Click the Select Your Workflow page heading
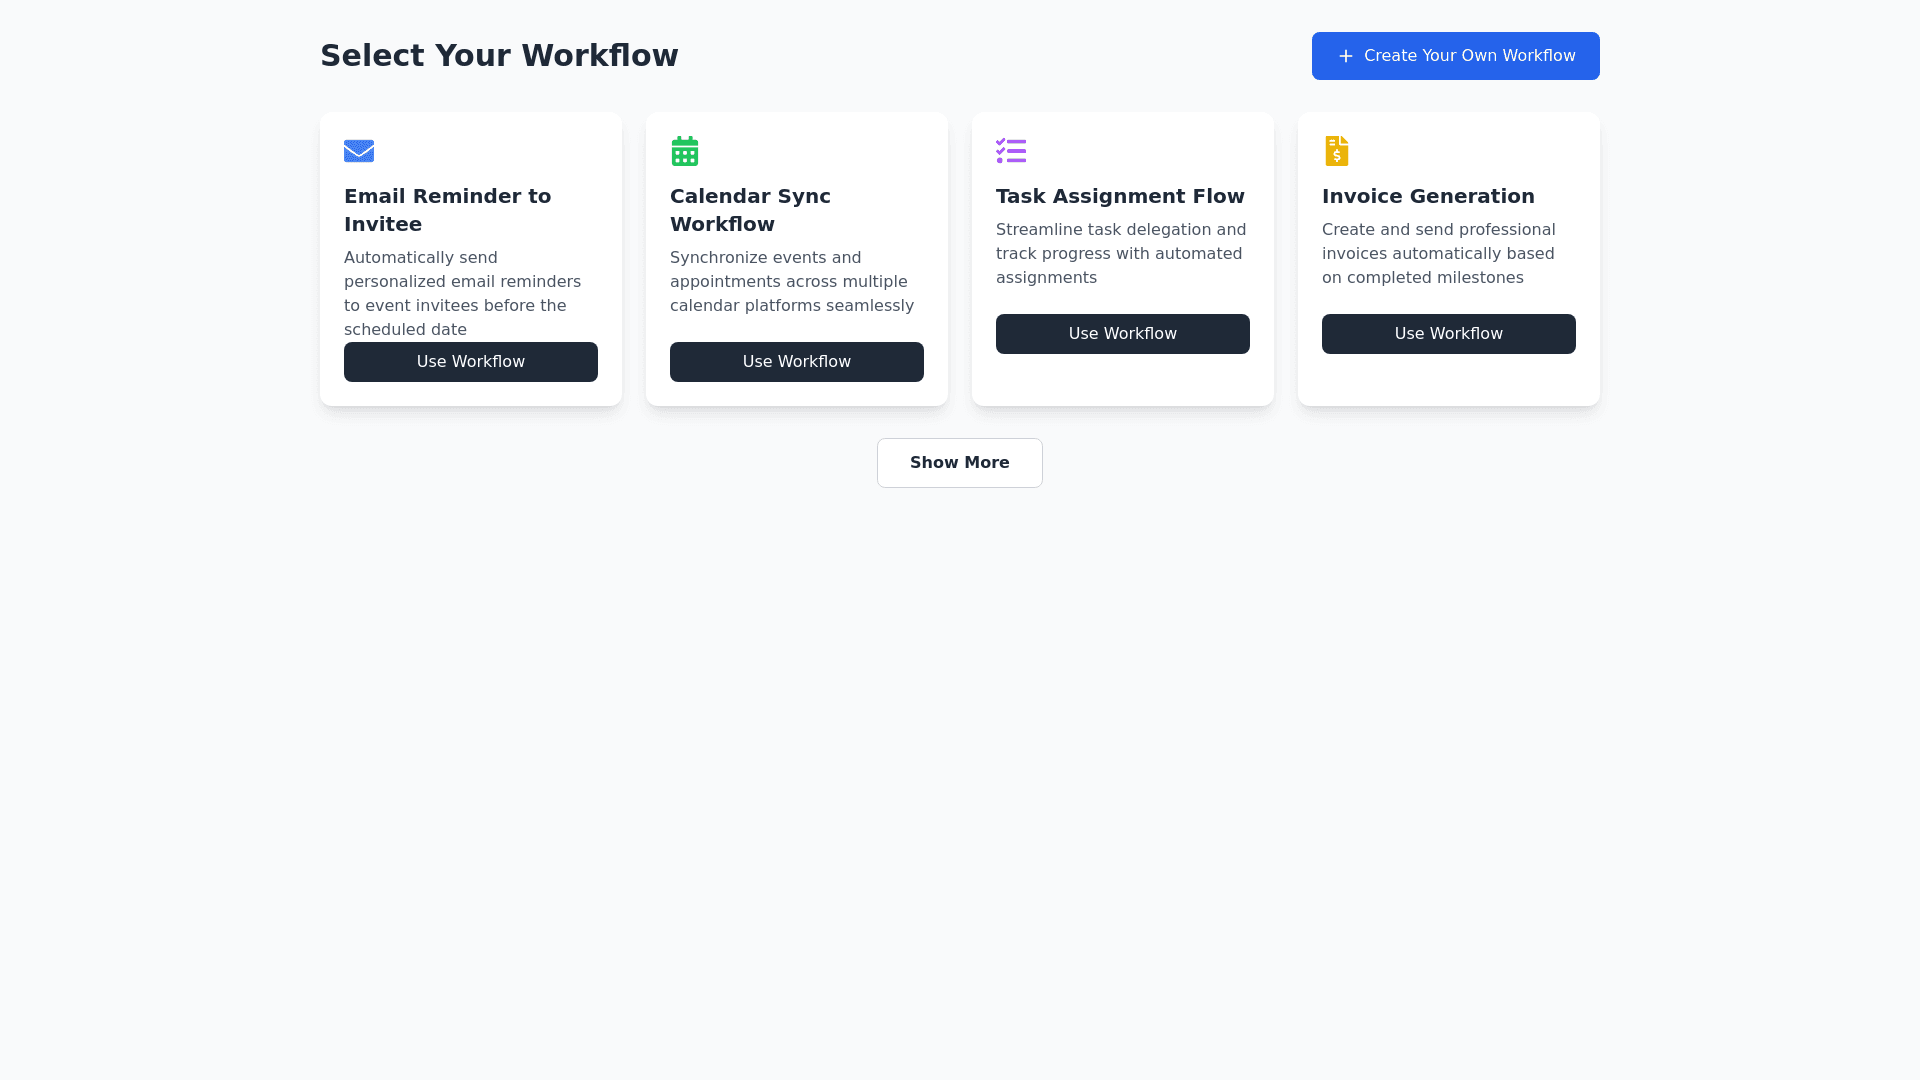 tap(499, 56)
